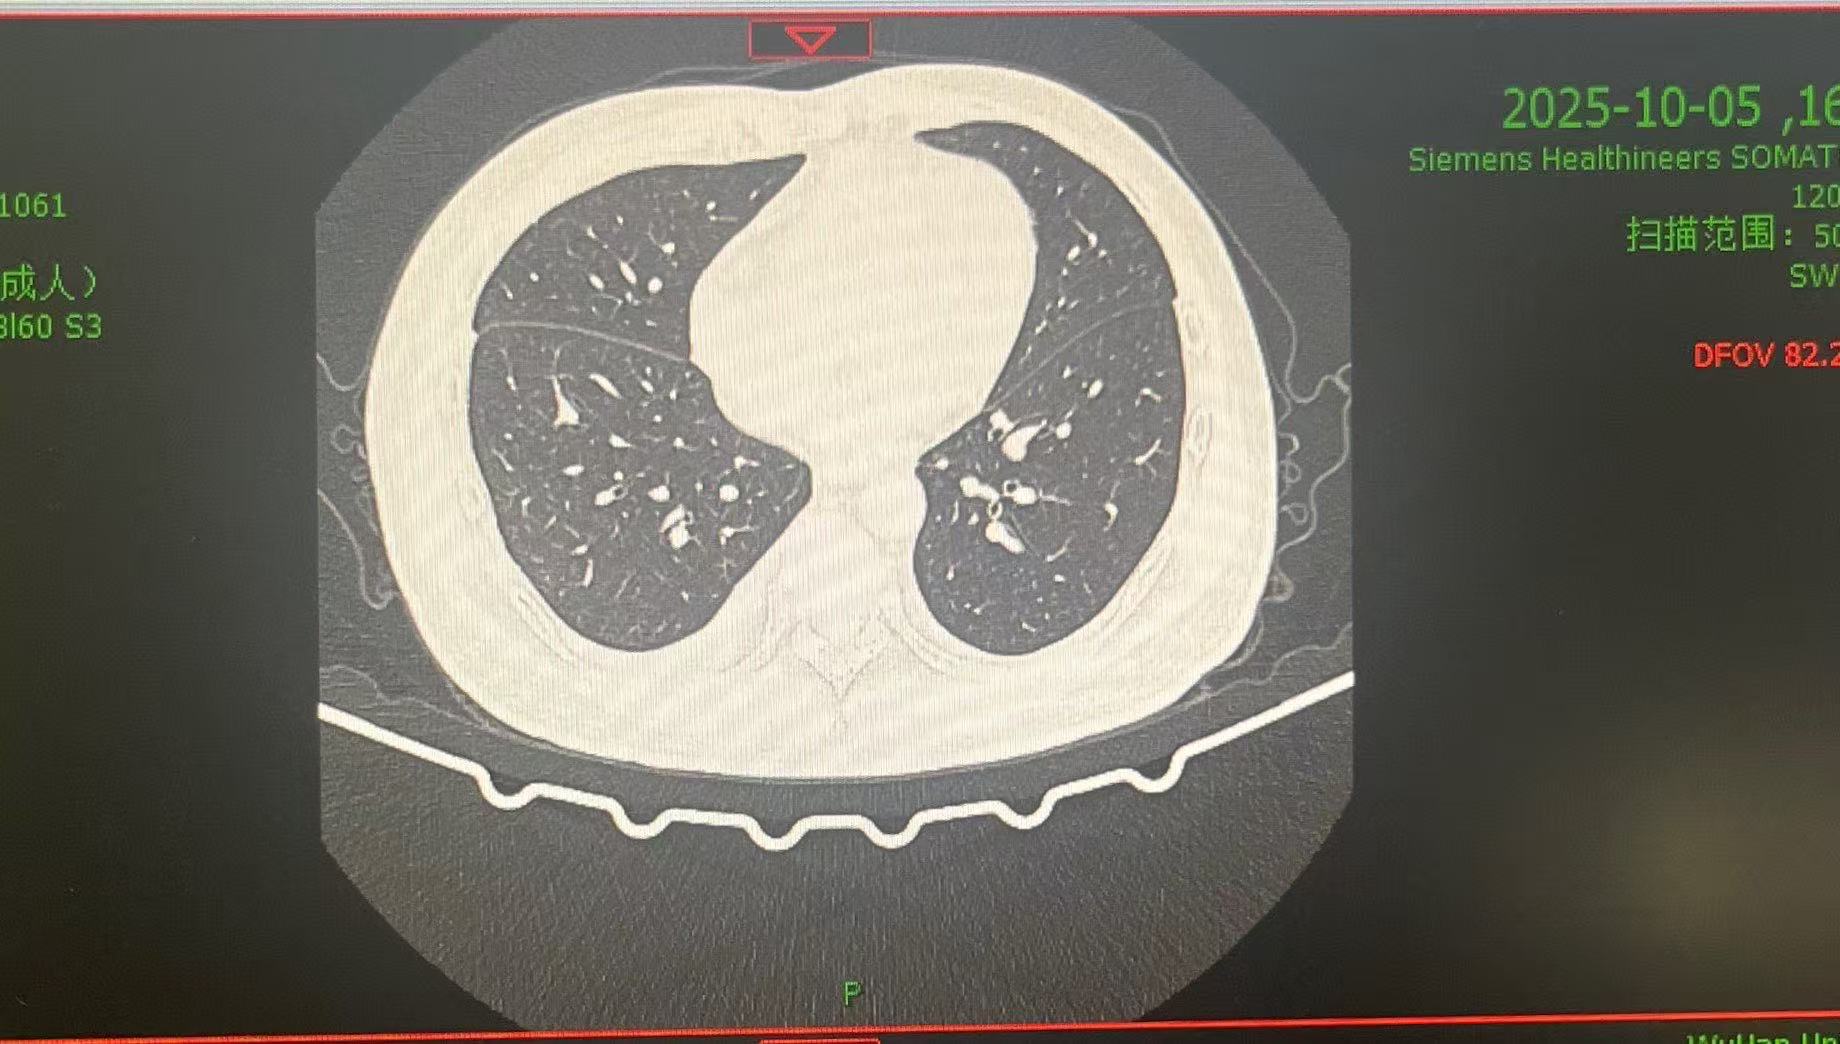Screen dimensions: 1840x1044
Task: Click the Siemens Healthineers scanner label
Action: [1622, 159]
